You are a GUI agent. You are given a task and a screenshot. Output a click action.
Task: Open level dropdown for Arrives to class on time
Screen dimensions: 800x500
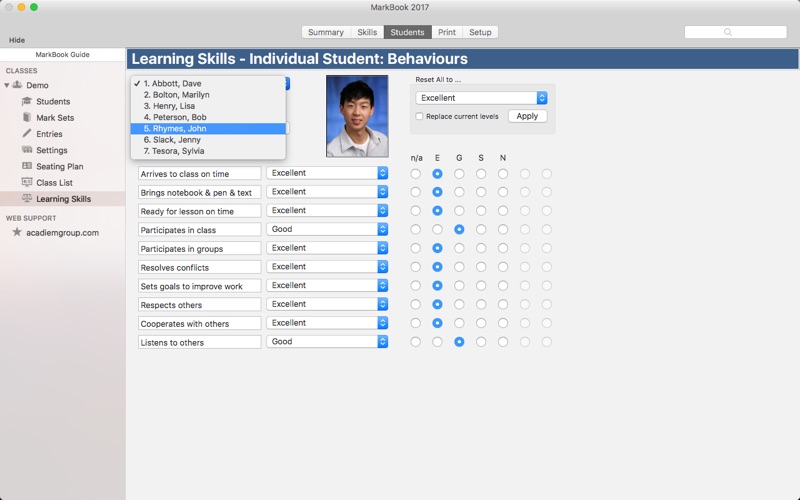[327, 173]
